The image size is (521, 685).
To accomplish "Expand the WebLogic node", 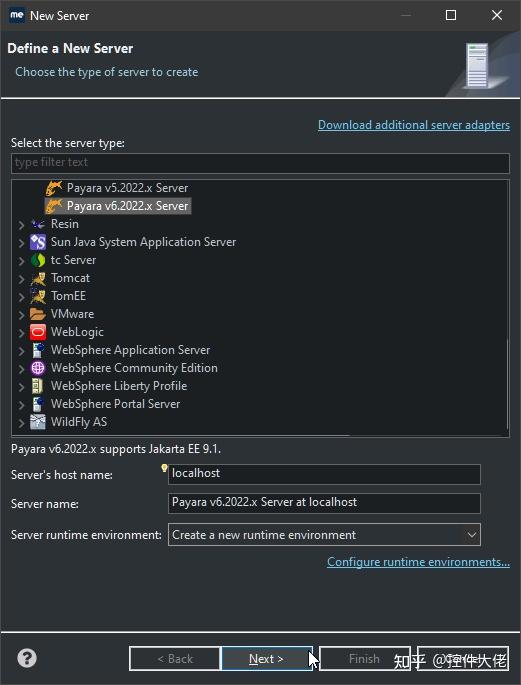I will click(x=21, y=333).
